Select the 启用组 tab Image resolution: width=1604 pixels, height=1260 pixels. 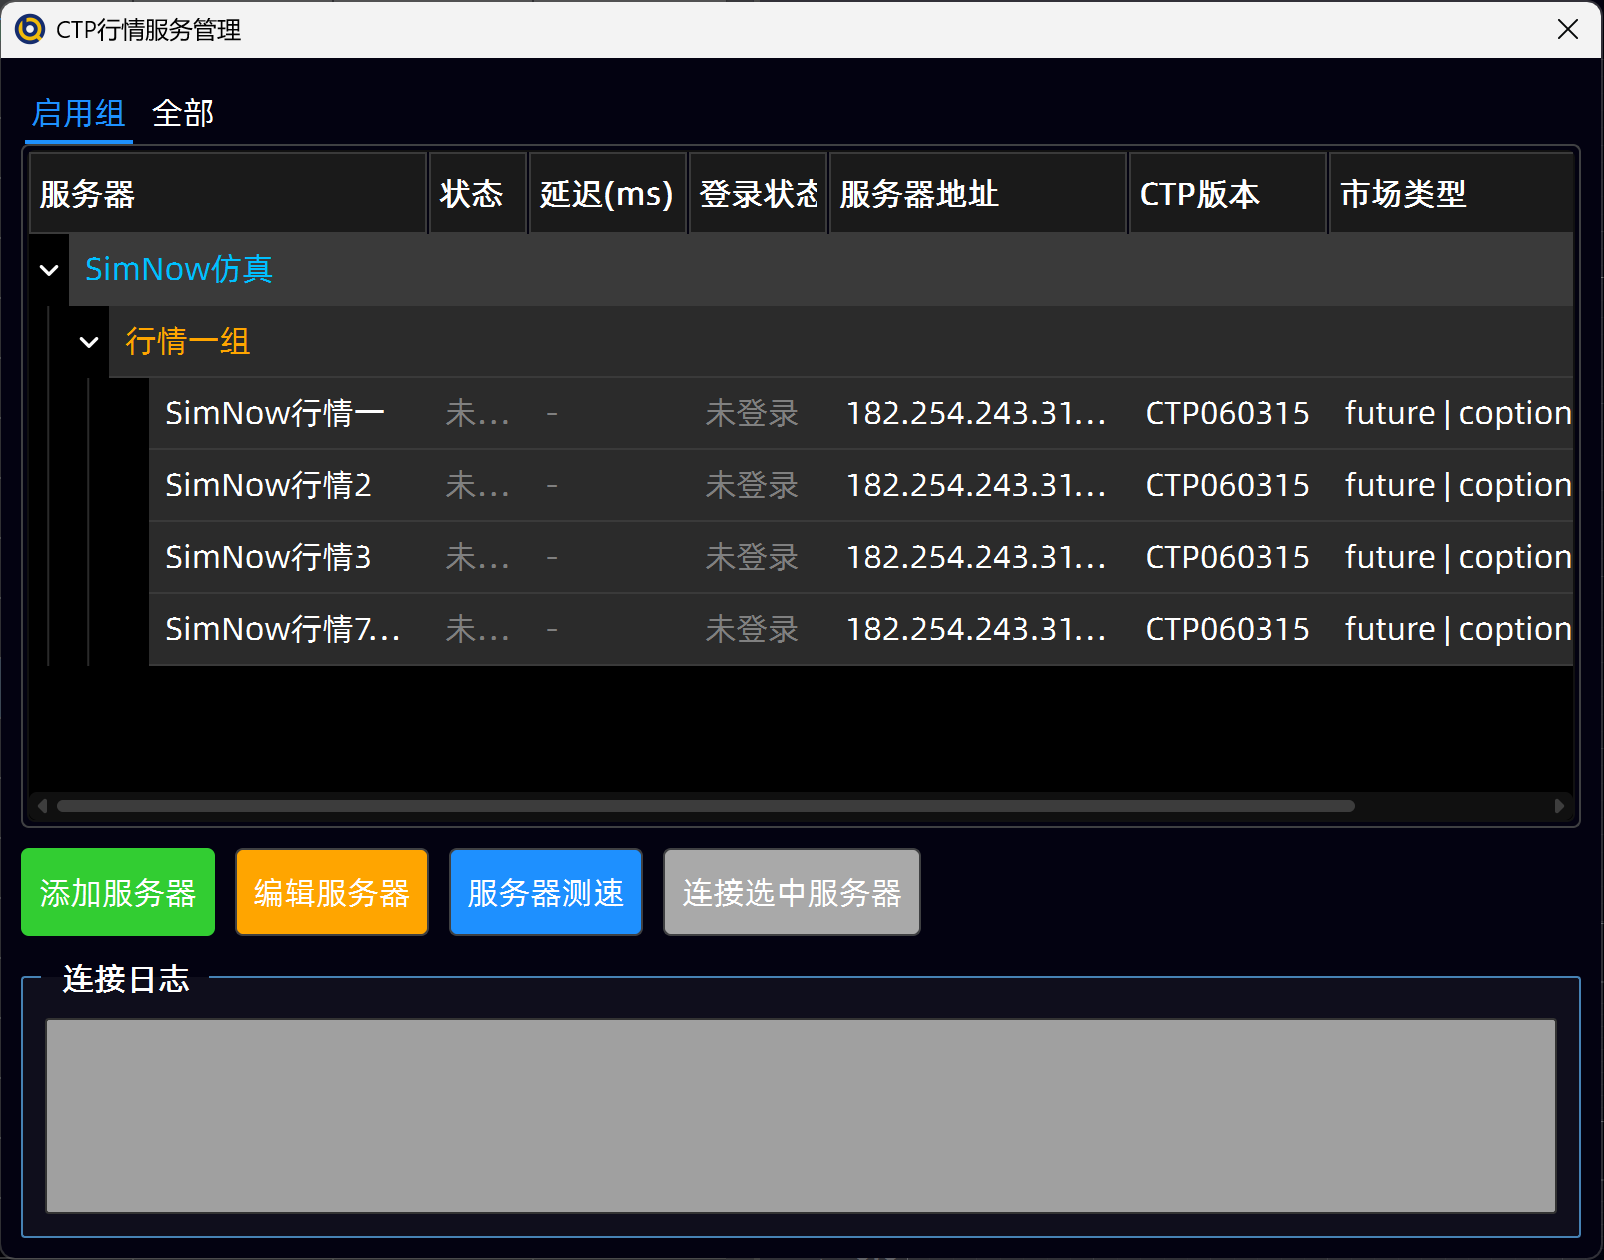pyautogui.click(x=78, y=114)
